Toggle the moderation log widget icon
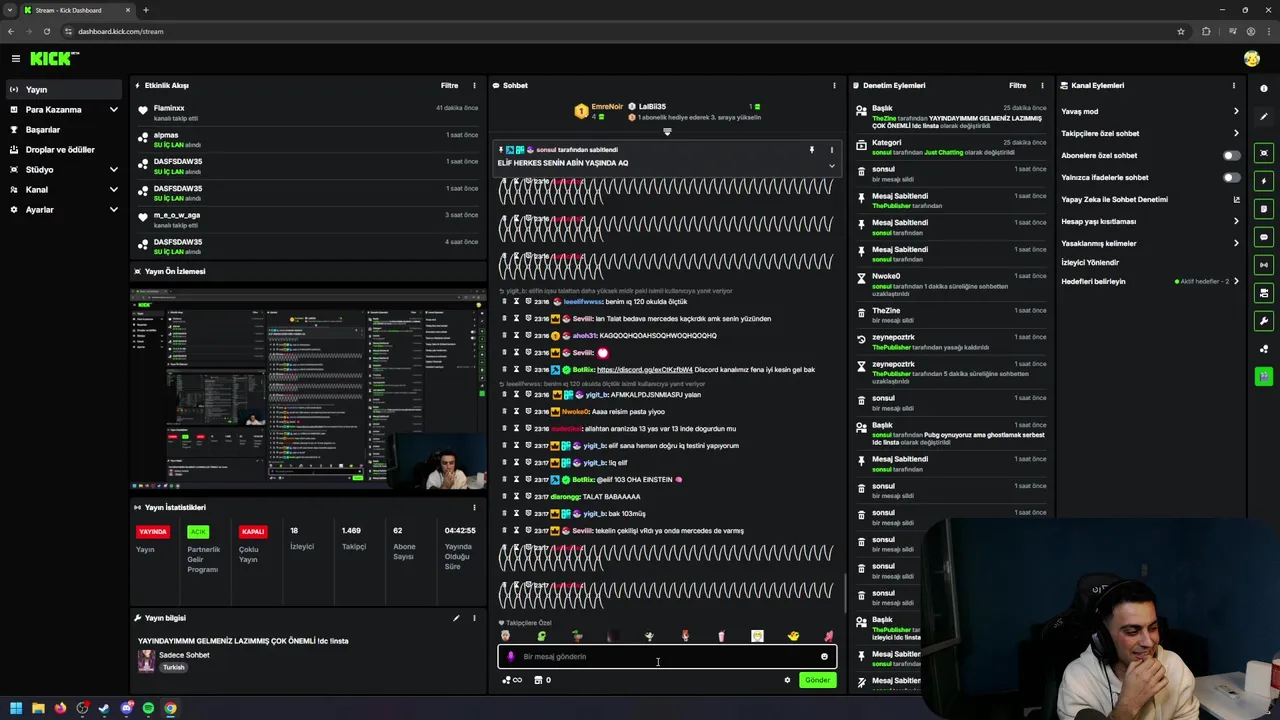This screenshot has height=720, width=1280. pos(1264,209)
